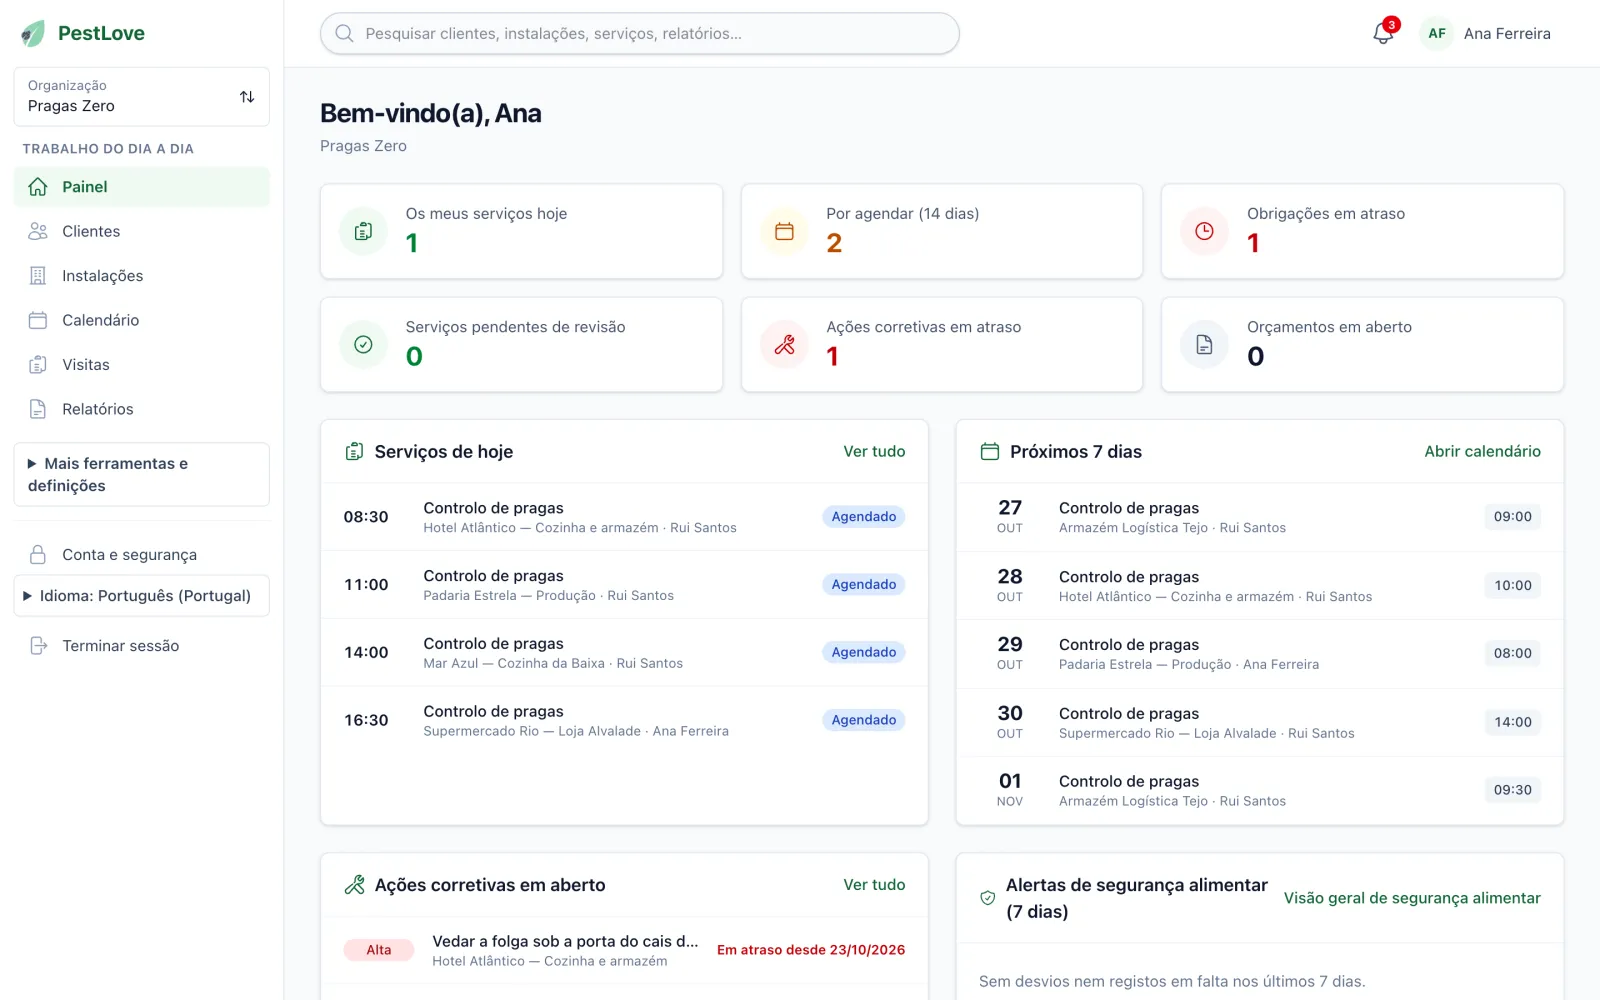Open the 16:30 Supermercado Rio service
Viewport: 1600px width, 1000px height.
(624, 720)
